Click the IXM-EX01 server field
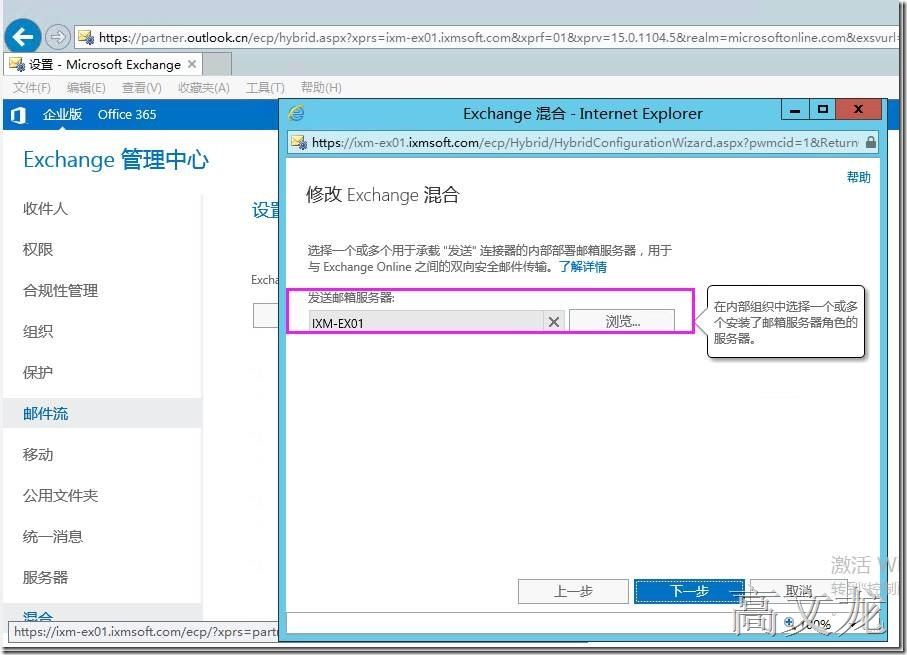The image size is (907, 655). coord(425,322)
